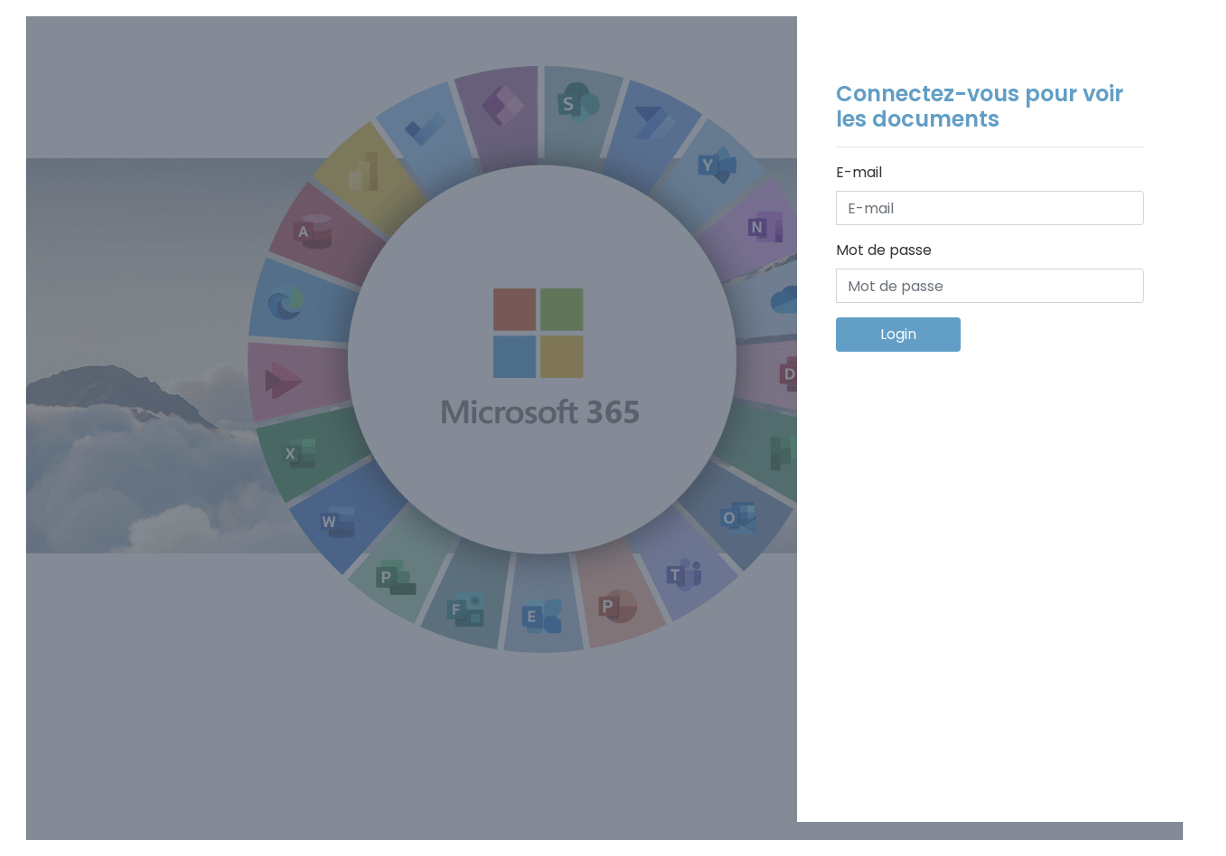The width and height of the screenshot is (1226, 856).
Task: Click the green Excel 'X' icon
Action: coord(299,454)
